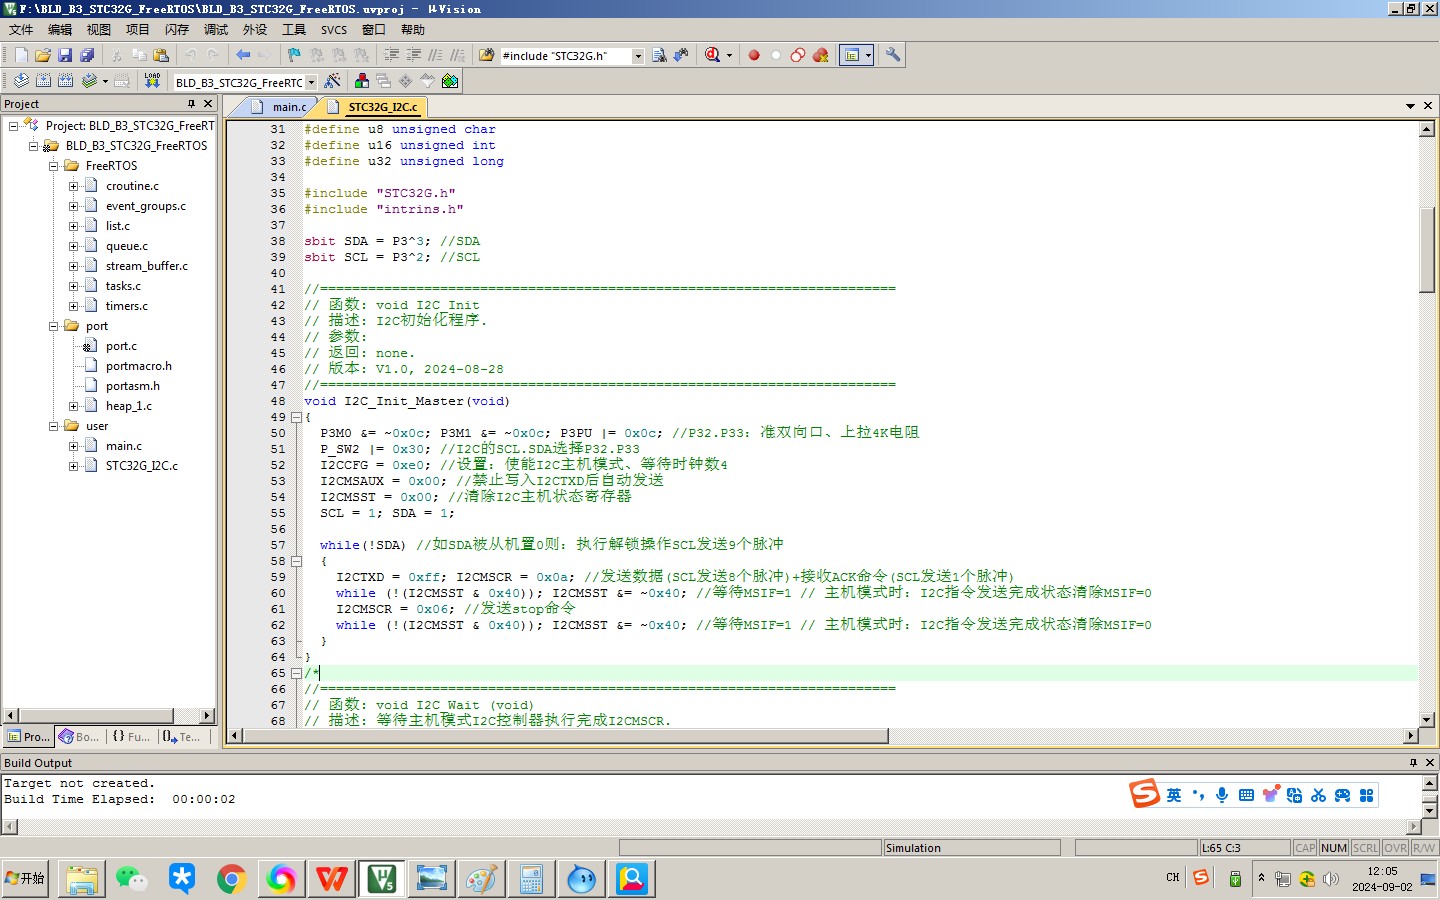The image size is (1440, 900).
Task: Save the current file with the floppy icon
Action: [x=65, y=56]
